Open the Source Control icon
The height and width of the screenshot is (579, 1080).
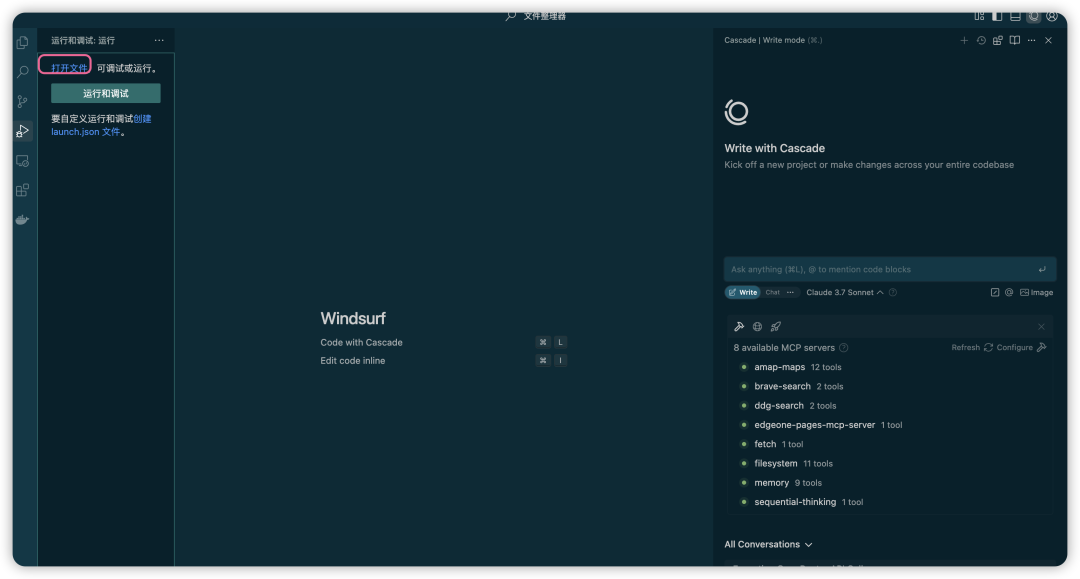tap(22, 101)
